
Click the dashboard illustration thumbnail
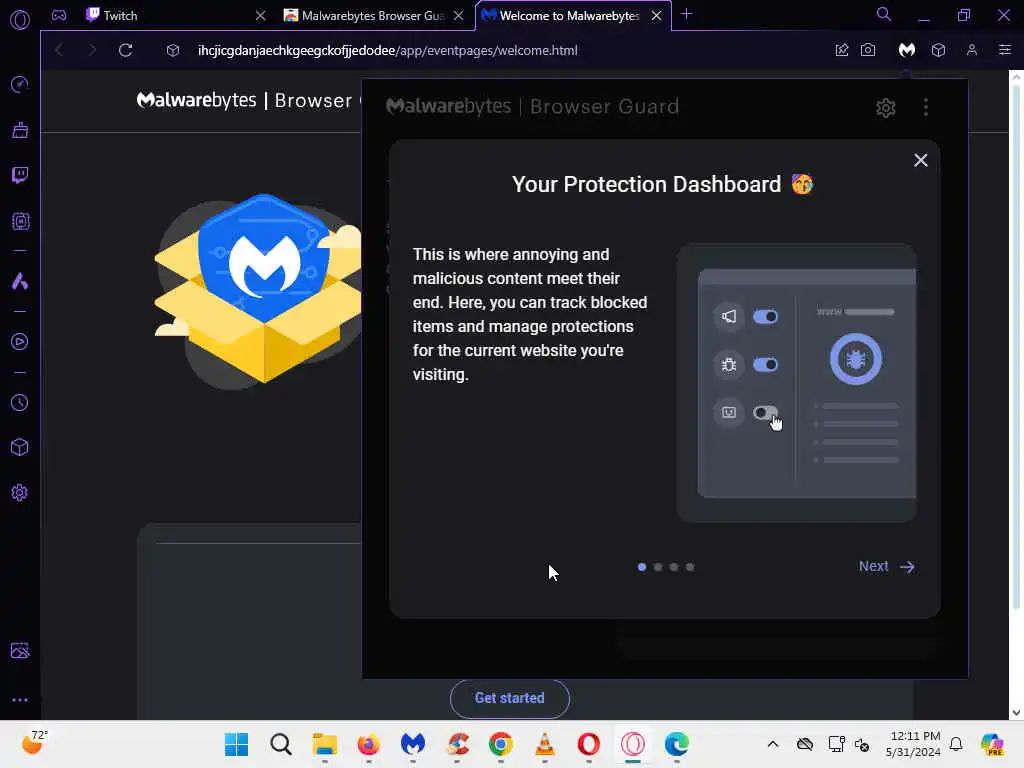pos(797,383)
